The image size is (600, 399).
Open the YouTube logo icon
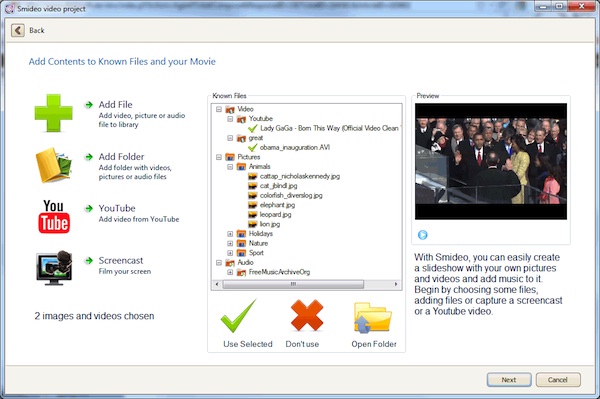click(x=54, y=217)
